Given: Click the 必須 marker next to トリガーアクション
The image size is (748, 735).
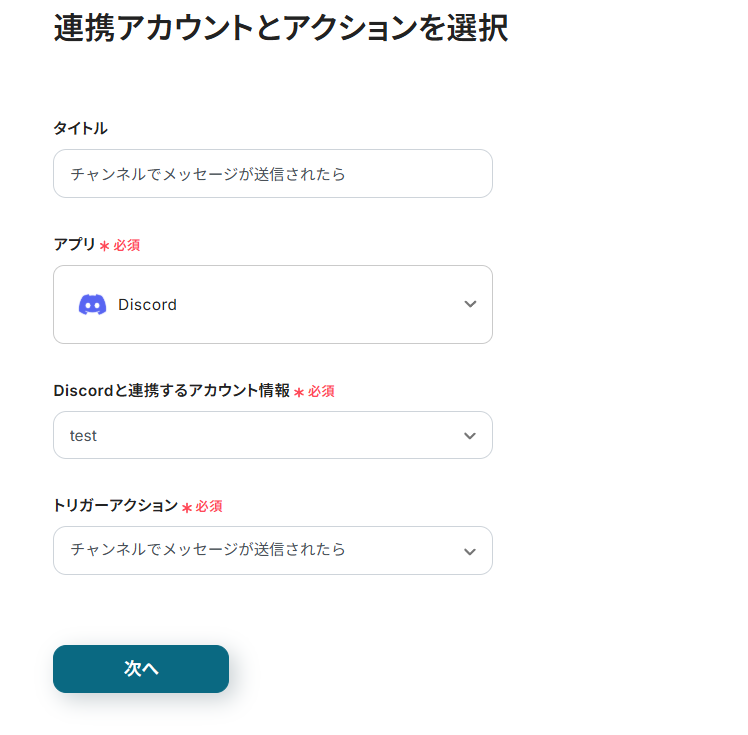Looking at the screenshot, I should pos(209,507).
